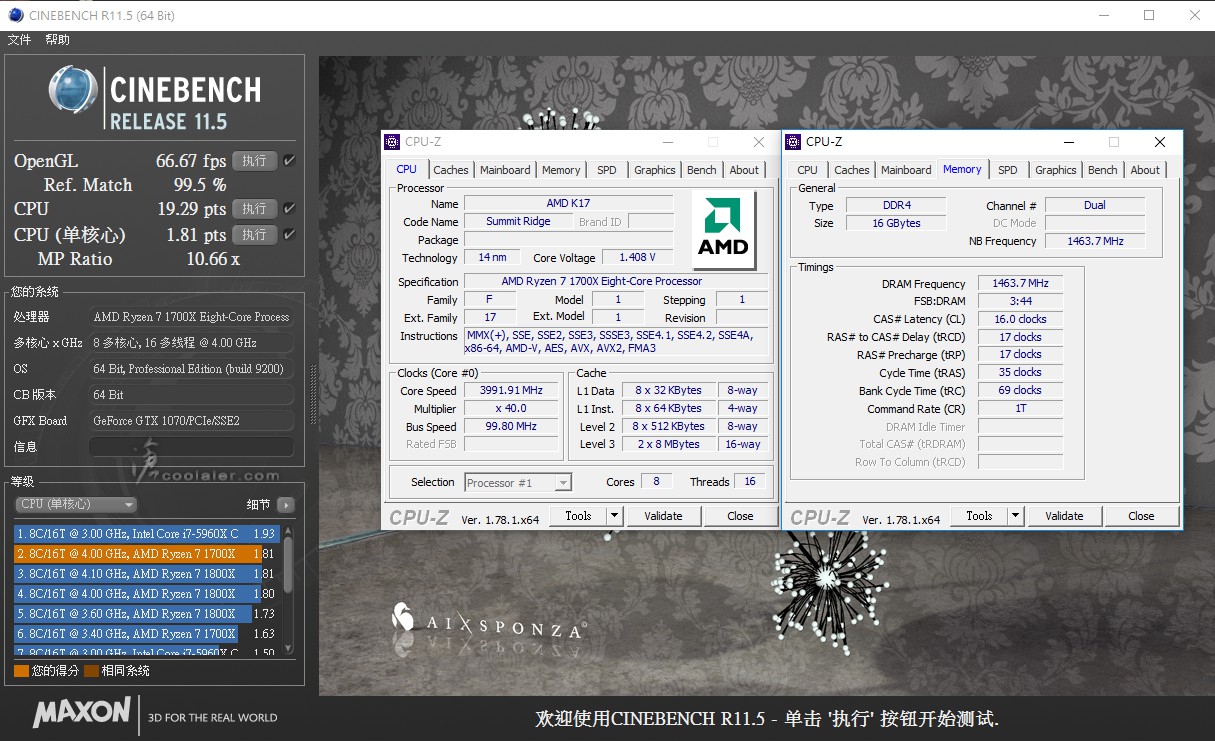Screen dimensions: 1215x741
Task: Select the Ryzen 7 1800X 3.60 GHz ranking row
Action: [x=145, y=614]
